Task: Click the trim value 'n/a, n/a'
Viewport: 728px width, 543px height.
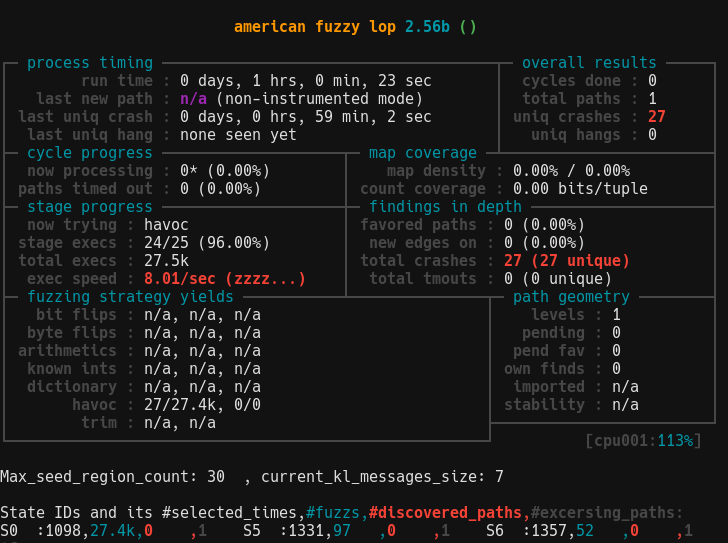Action: click(180, 423)
